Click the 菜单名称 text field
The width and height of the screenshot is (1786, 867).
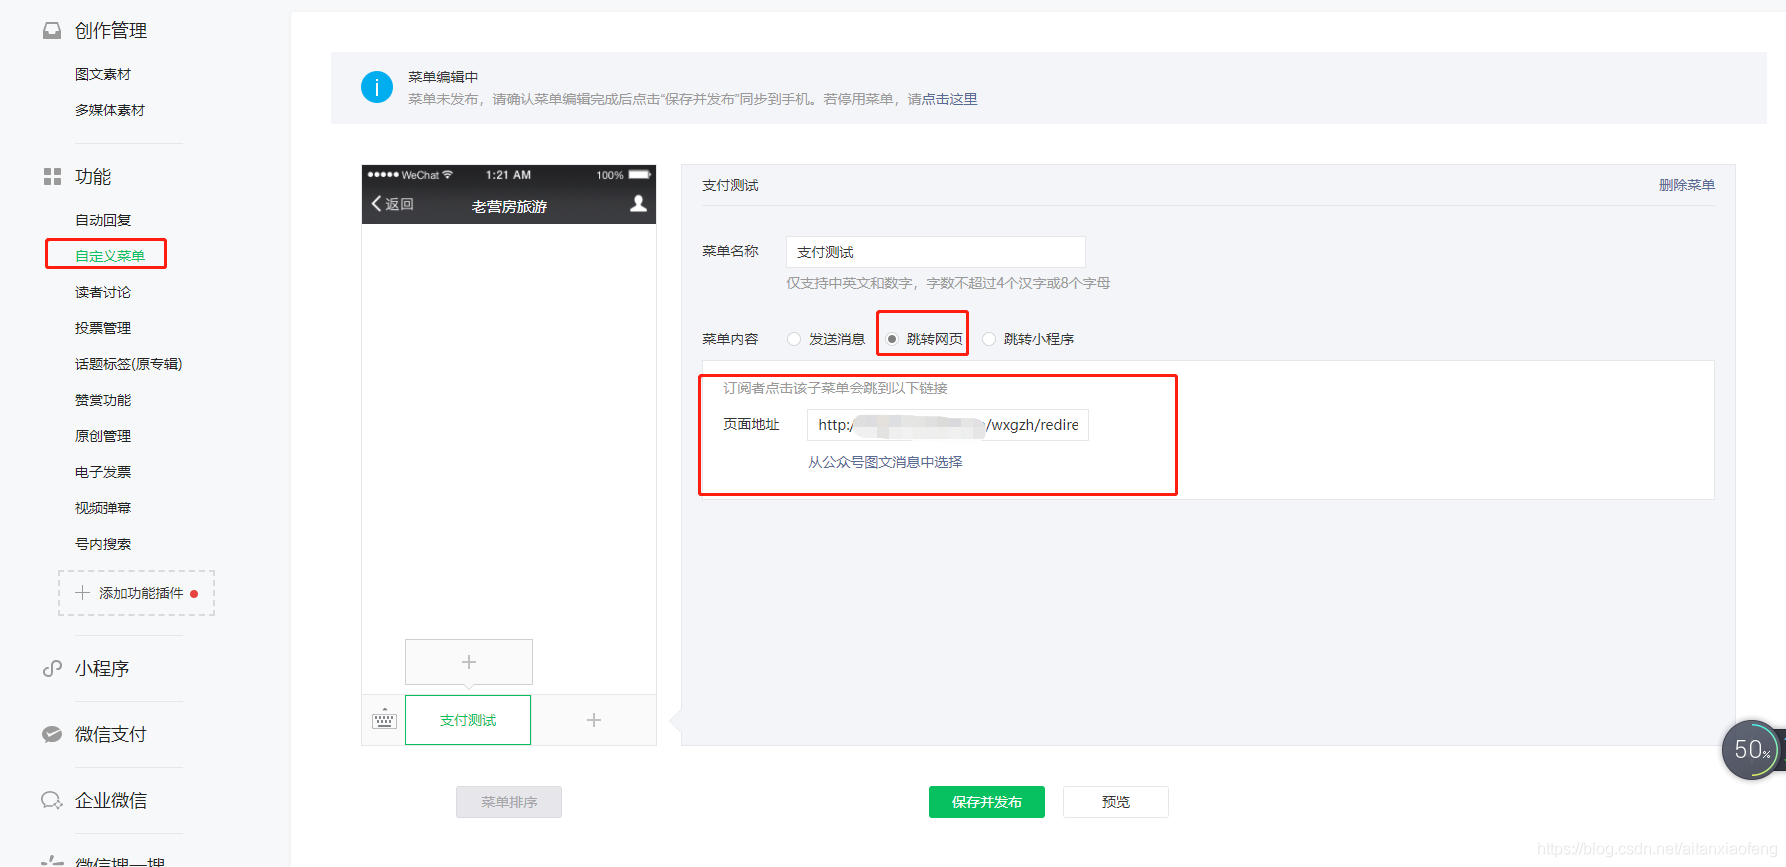click(x=935, y=252)
